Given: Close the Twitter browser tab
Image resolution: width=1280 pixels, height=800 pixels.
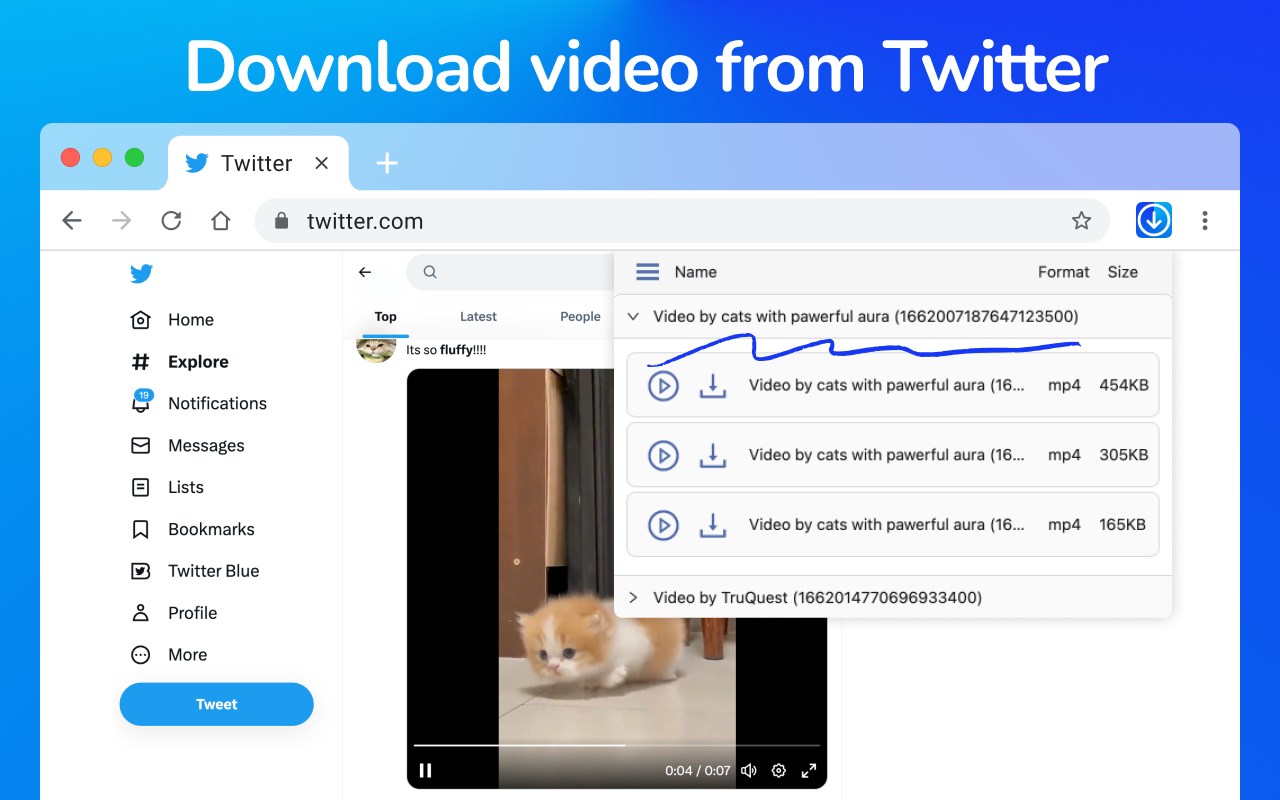Looking at the screenshot, I should (322, 163).
